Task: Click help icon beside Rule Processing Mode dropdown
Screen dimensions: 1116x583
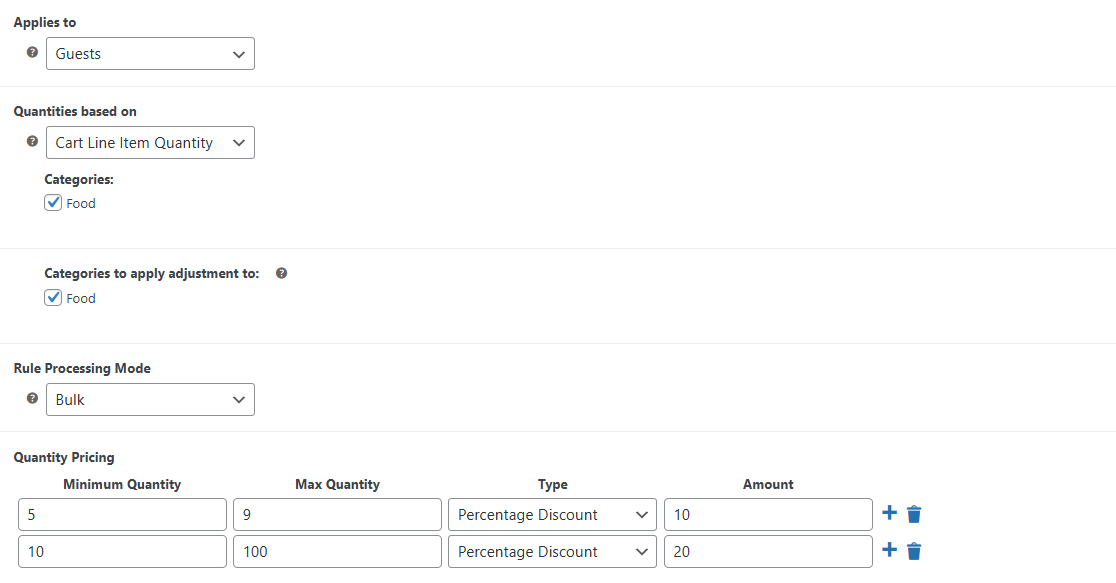Action: pos(32,398)
